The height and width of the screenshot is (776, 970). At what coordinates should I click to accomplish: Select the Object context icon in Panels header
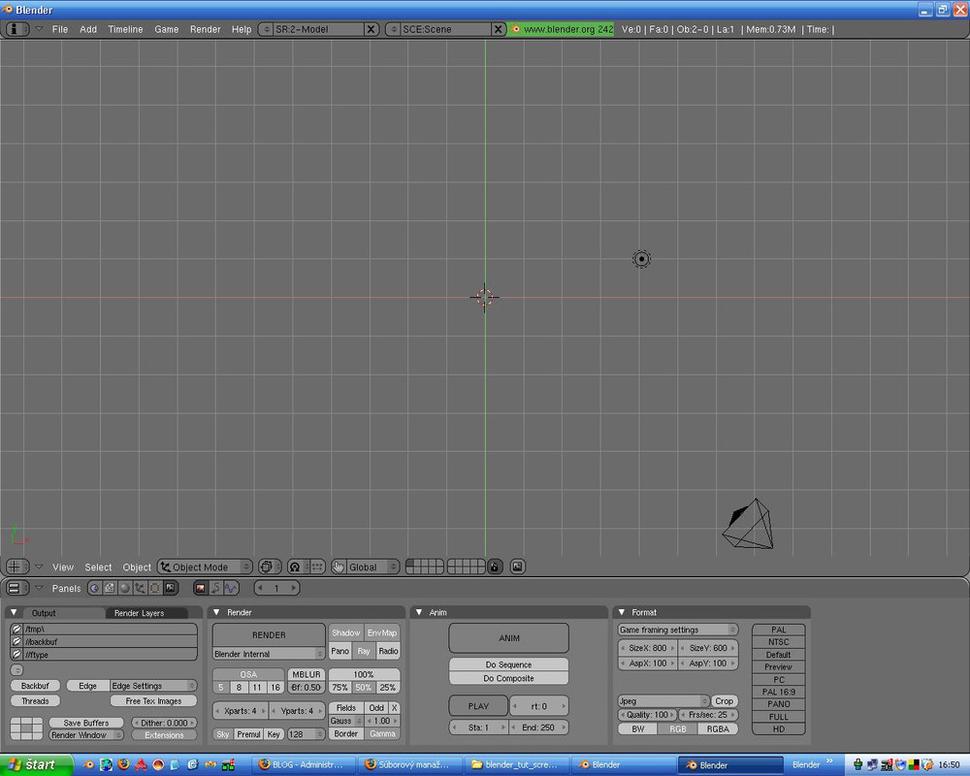click(x=140, y=588)
